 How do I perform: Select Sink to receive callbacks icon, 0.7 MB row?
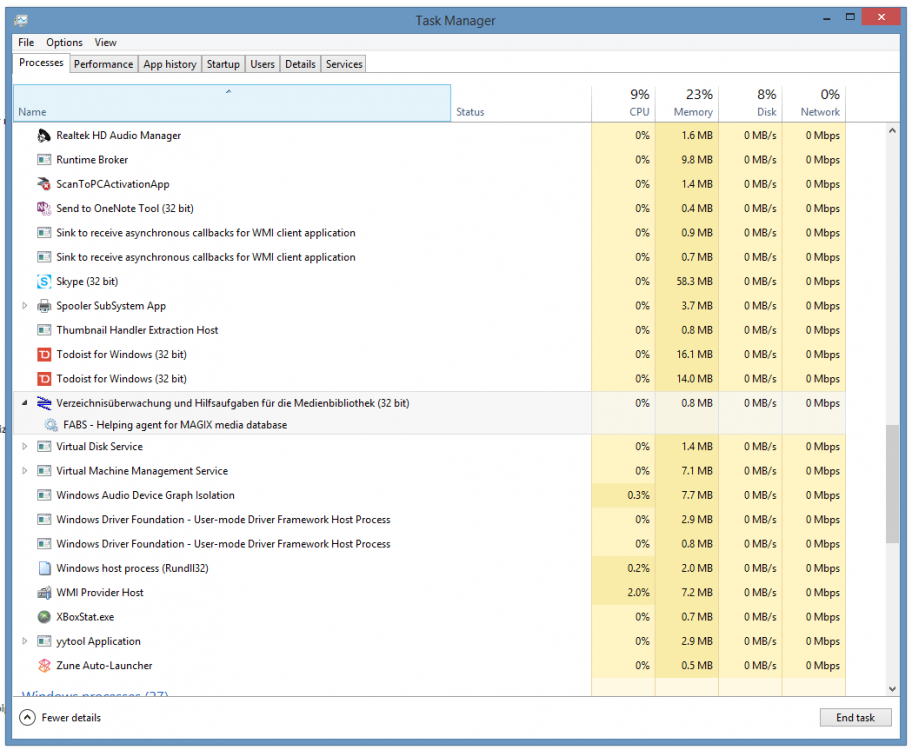(44, 257)
